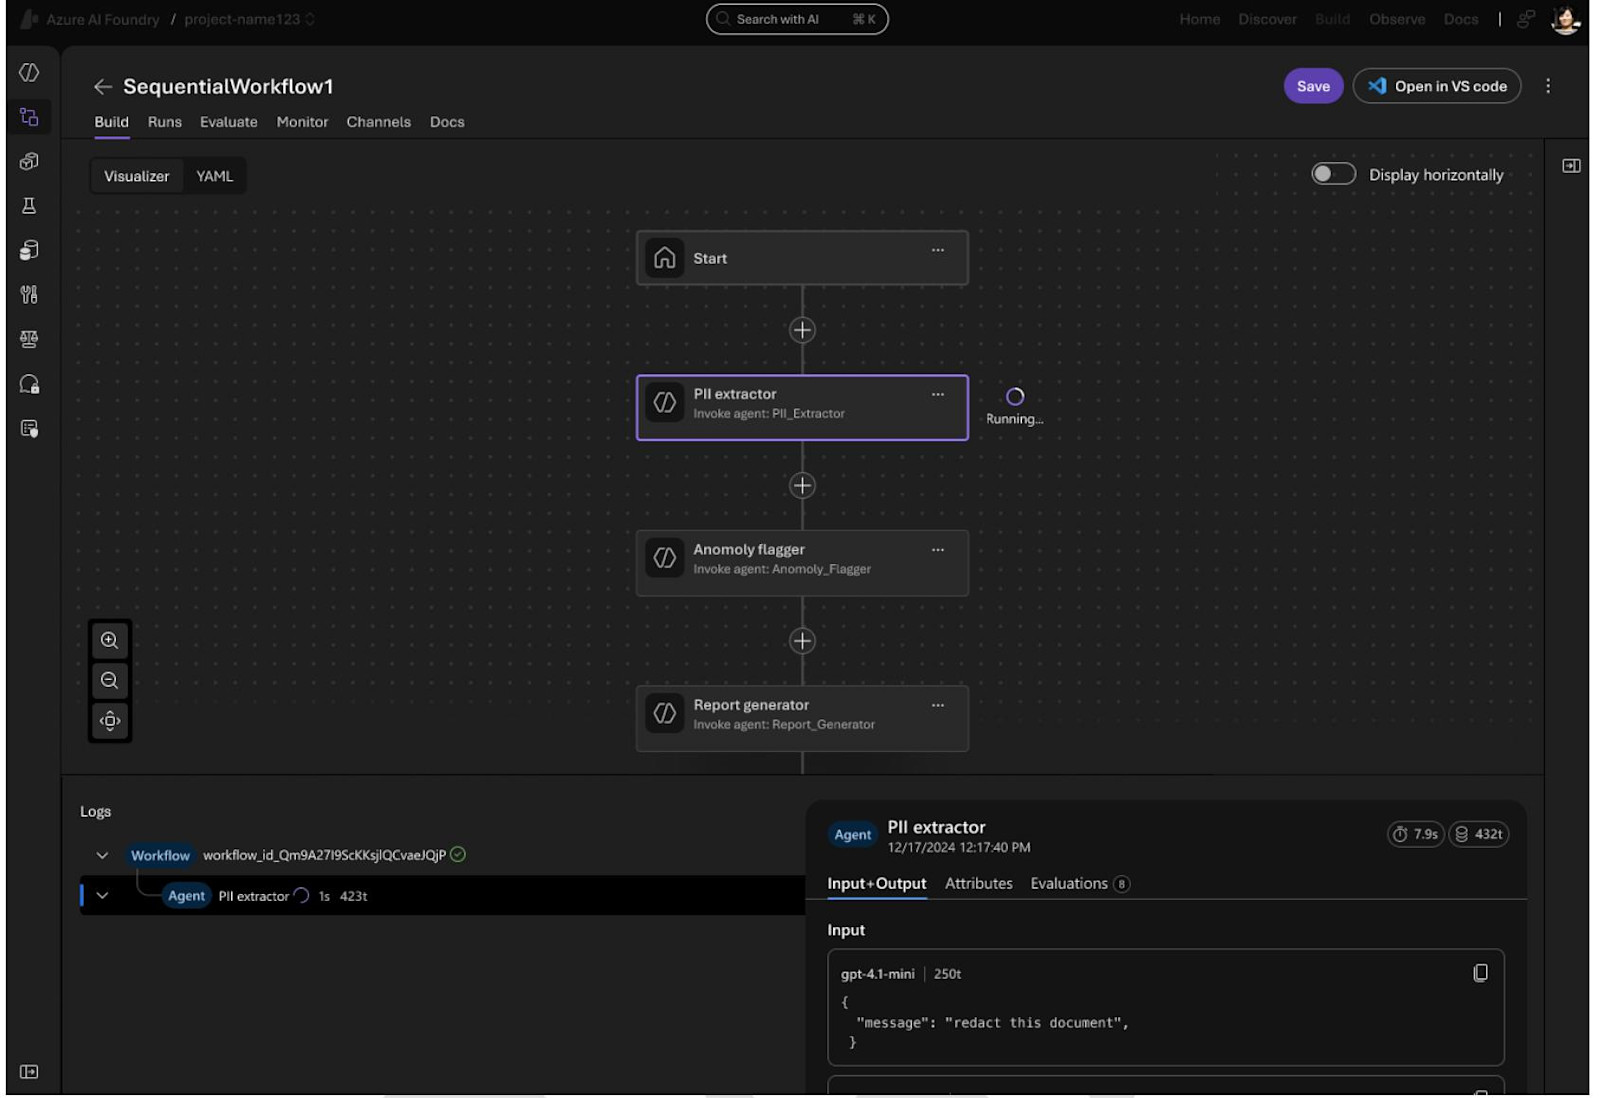Select the Anomoly flagger workflow node
1600x1098 pixels.
[x=802, y=563]
